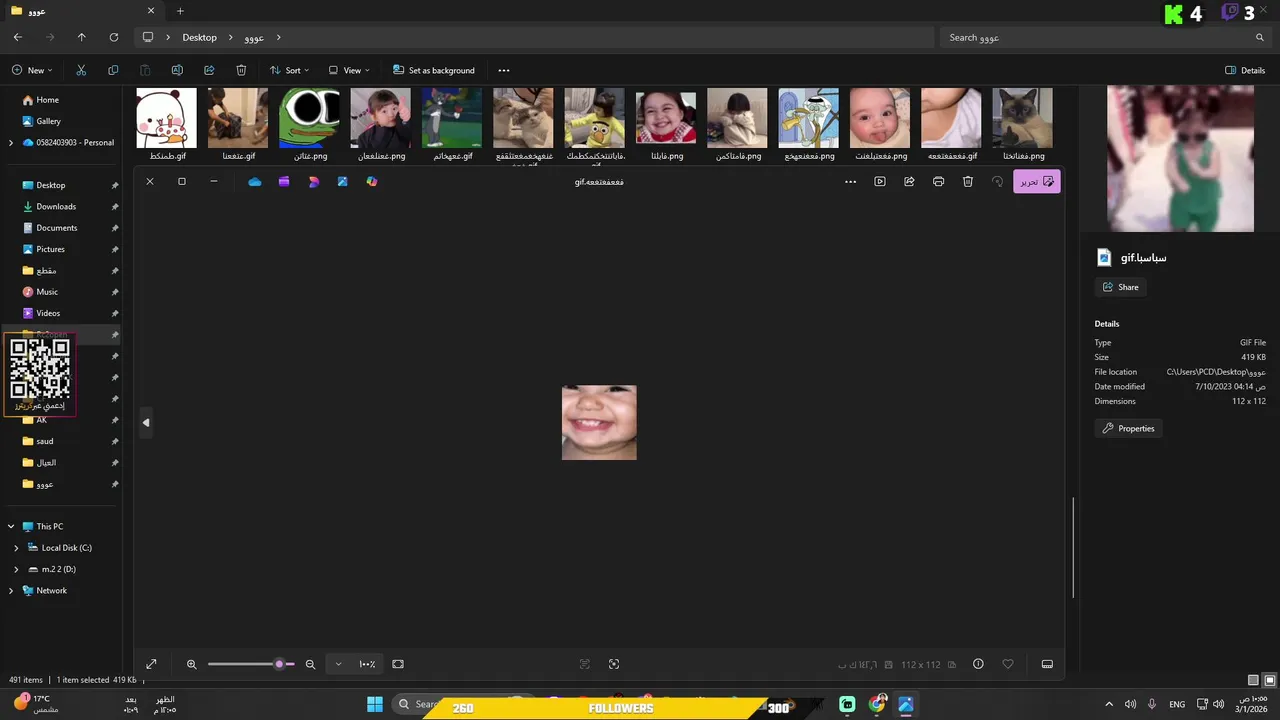
Task: Click the Clipchamp icon in Photos toolbar
Action: (x=284, y=182)
